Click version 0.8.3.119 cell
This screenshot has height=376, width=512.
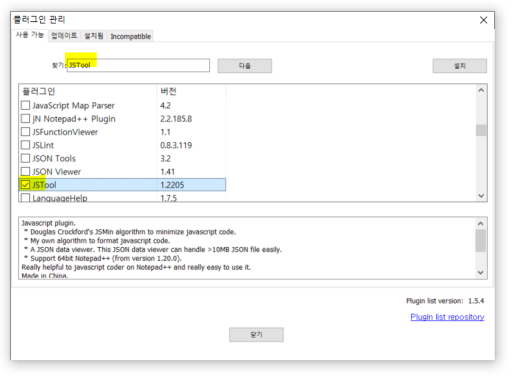pyautogui.click(x=176, y=145)
